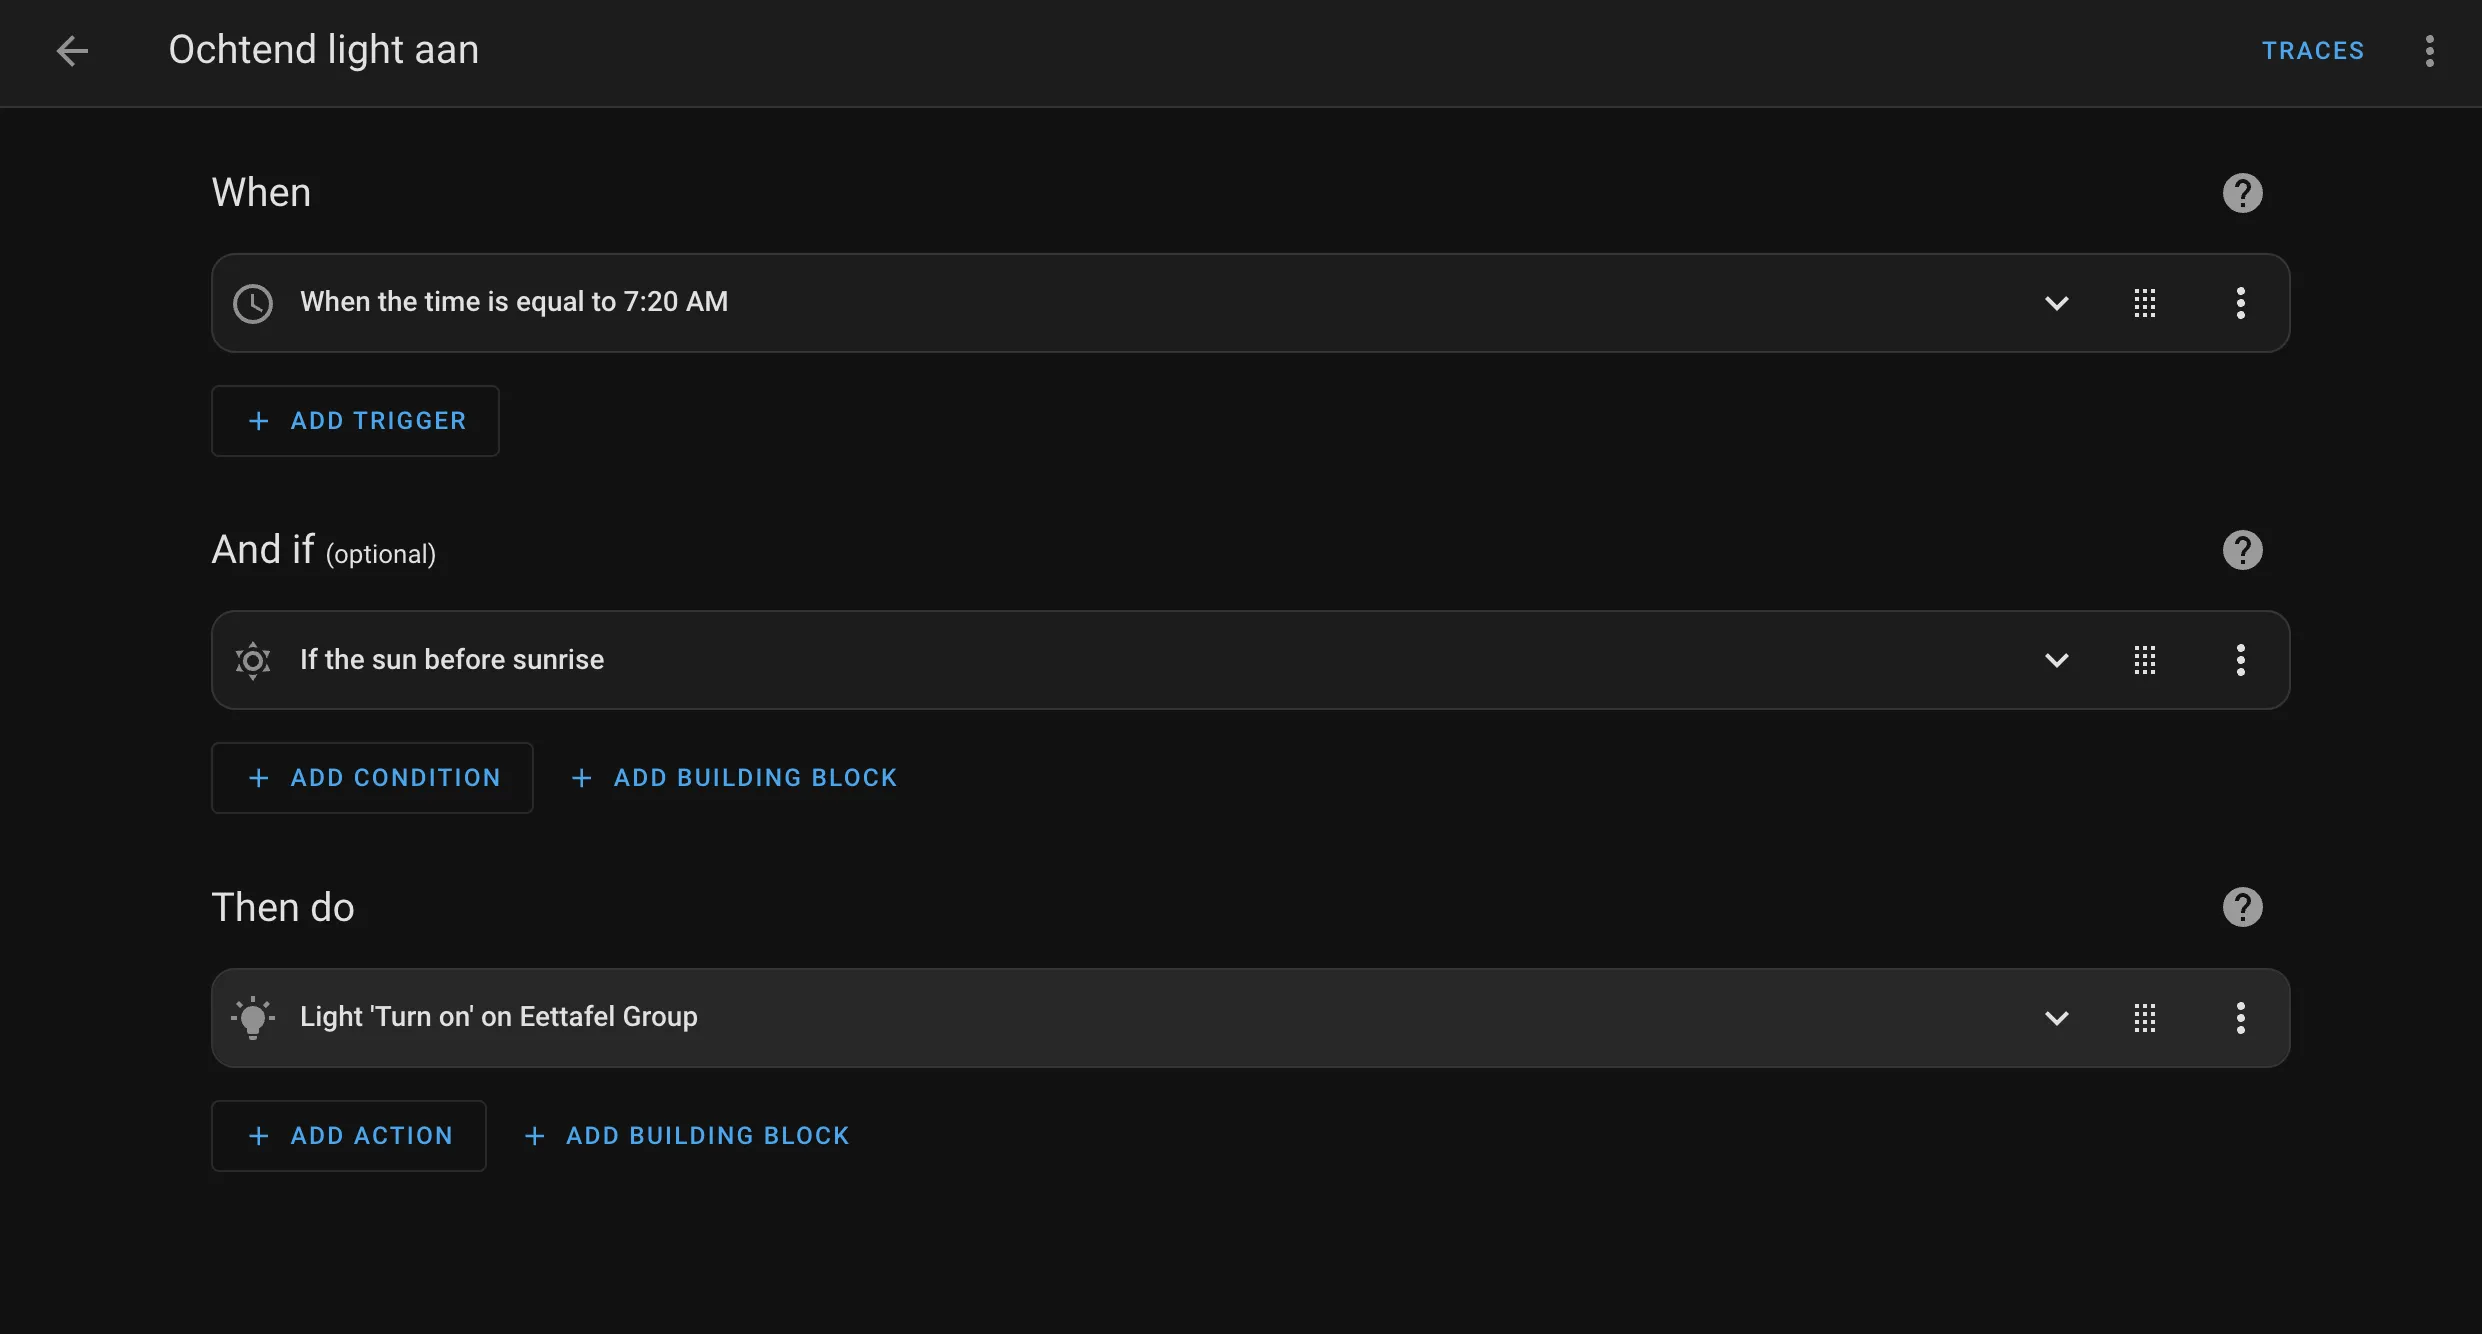This screenshot has height=1334, width=2482.
Task: Expand the 7:20 AM time trigger
Action: pos(2056,303)
